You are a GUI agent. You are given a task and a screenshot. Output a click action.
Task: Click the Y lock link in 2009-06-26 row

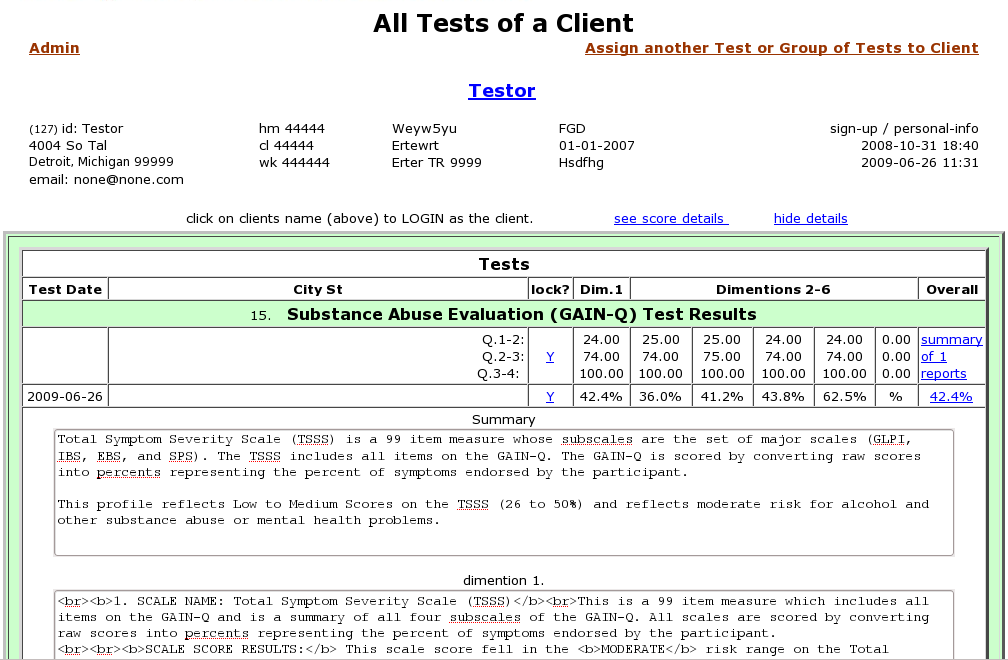(550, 397)
